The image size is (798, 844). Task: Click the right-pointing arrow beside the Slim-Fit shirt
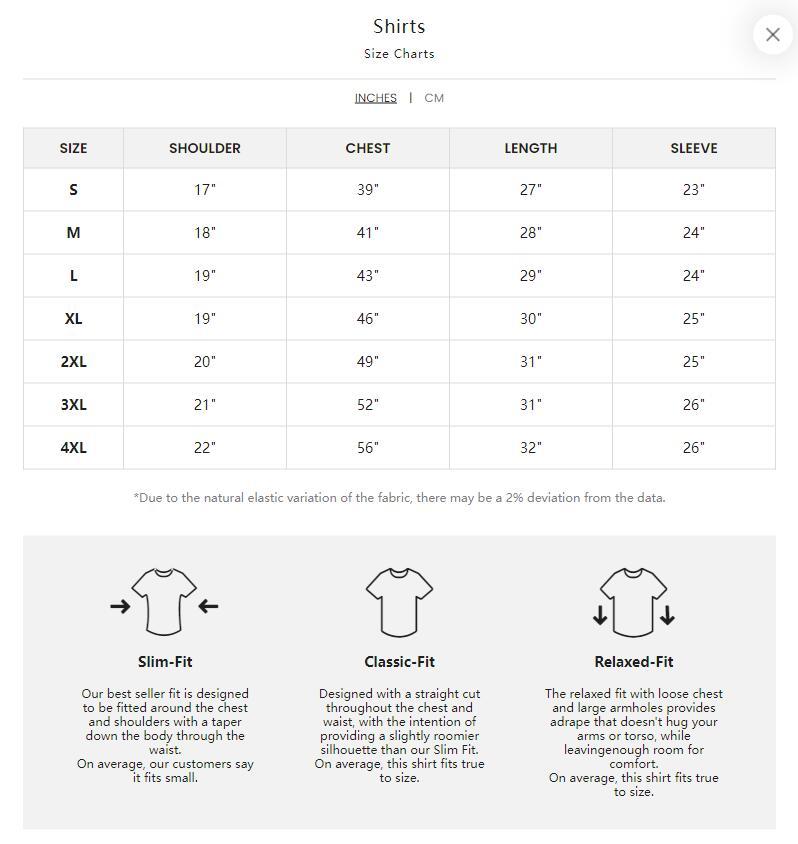coord(119,605)
